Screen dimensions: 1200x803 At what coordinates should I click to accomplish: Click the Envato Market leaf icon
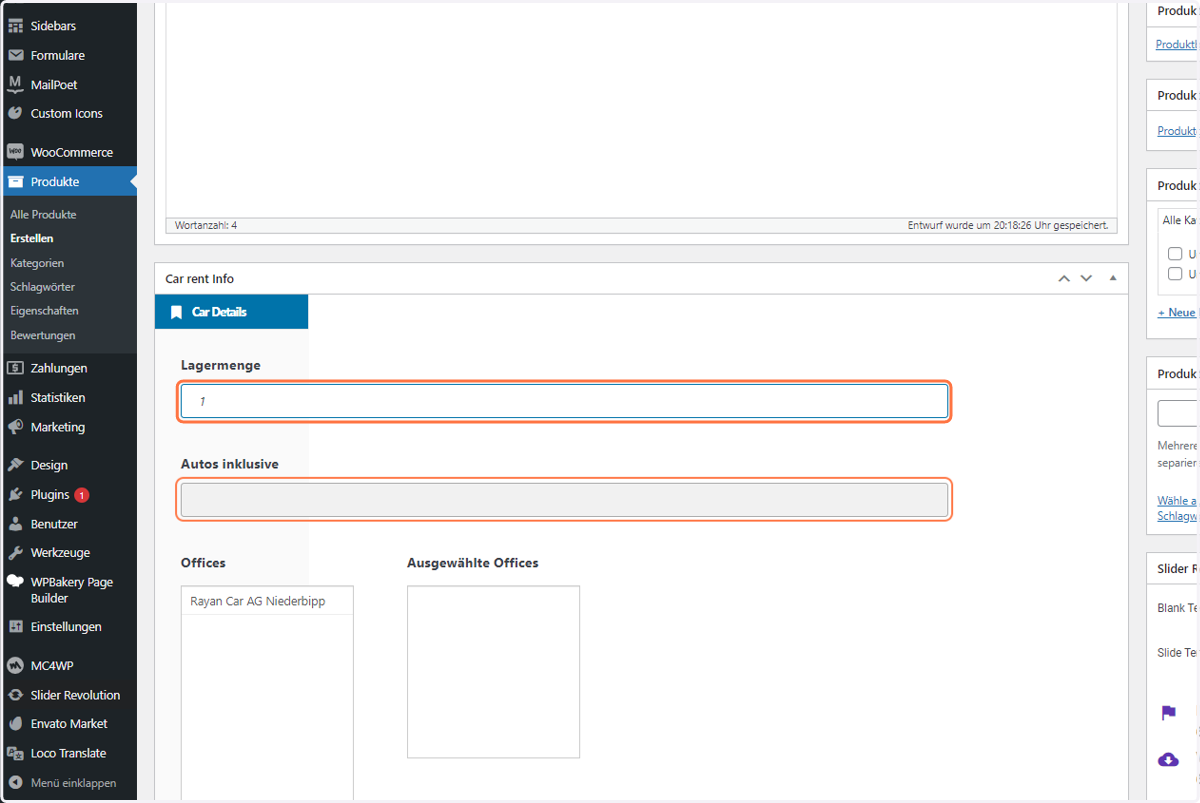click(x=15, y=723)
